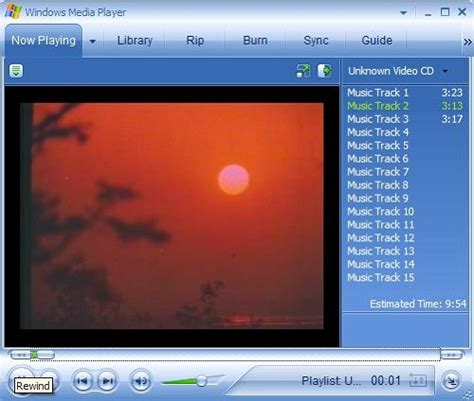Click fast forward button on seek bar
474x401 pixels.
coord(452,355)
